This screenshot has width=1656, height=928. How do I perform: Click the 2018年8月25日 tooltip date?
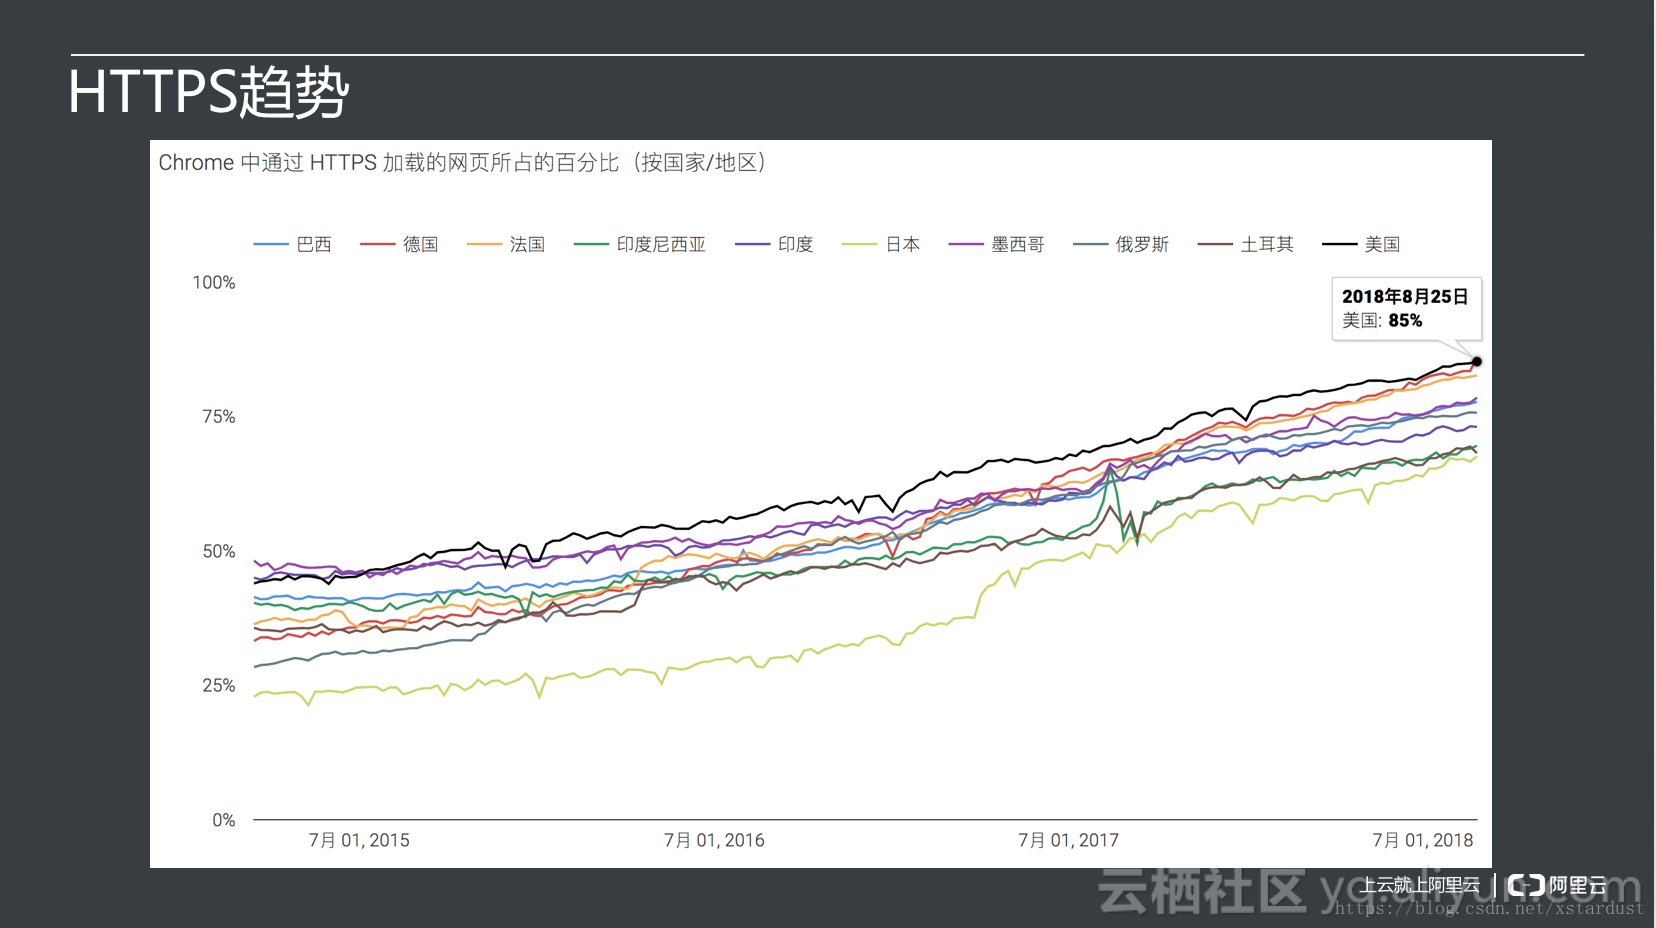[x=1405, y=297]
